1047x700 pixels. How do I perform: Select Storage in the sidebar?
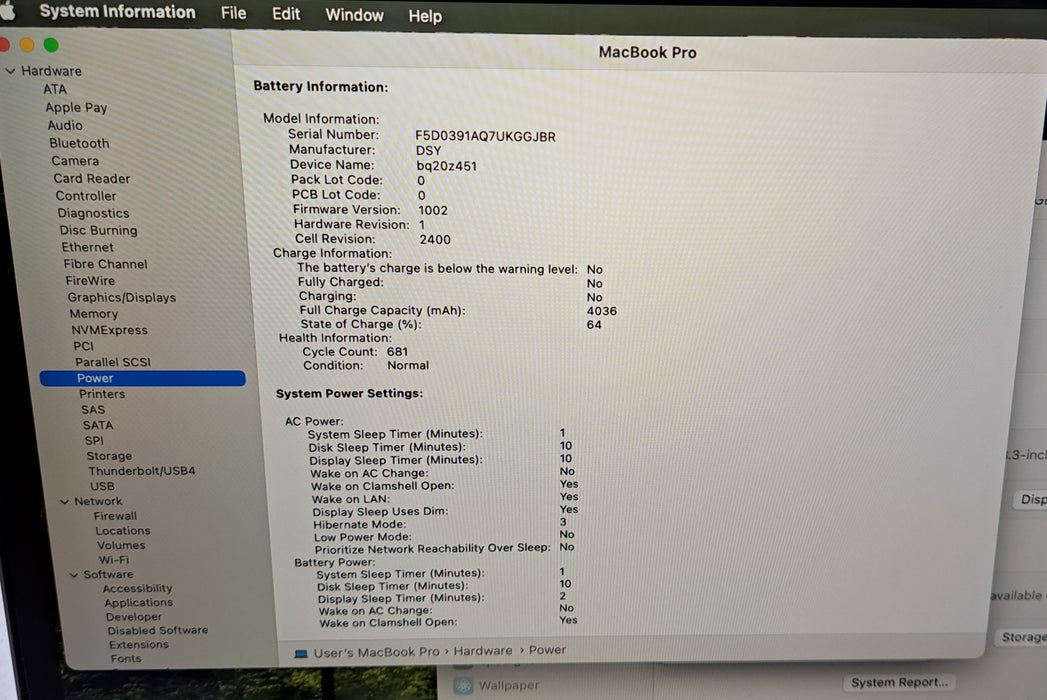click(109, 456)
